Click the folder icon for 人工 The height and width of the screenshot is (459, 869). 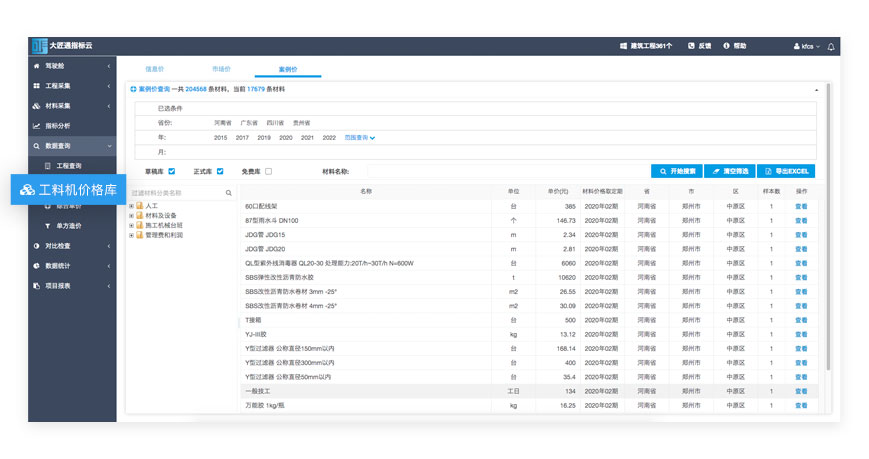(140, 206)
